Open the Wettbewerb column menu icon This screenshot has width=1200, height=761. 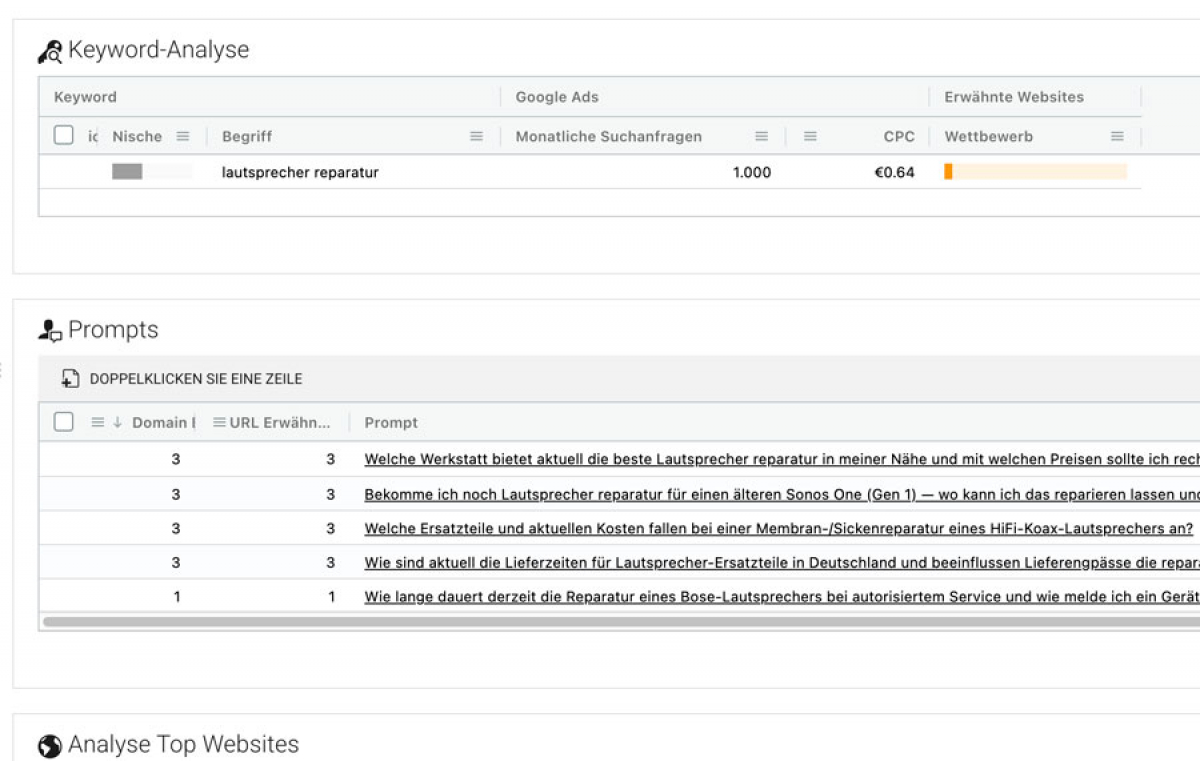[1117, 137]
